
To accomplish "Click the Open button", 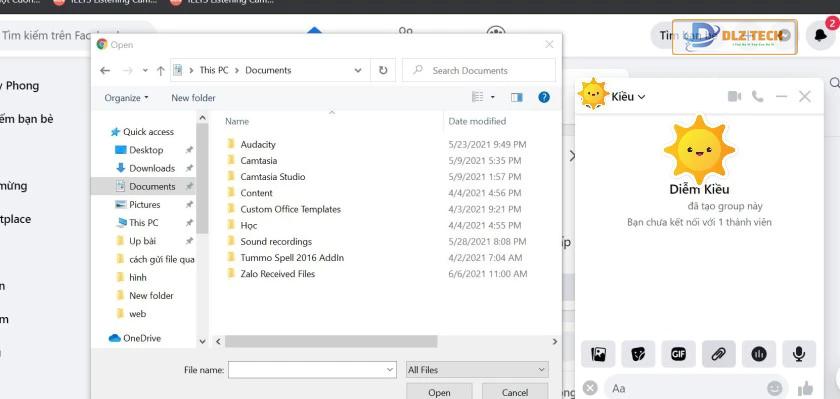I will pos(439,392).
